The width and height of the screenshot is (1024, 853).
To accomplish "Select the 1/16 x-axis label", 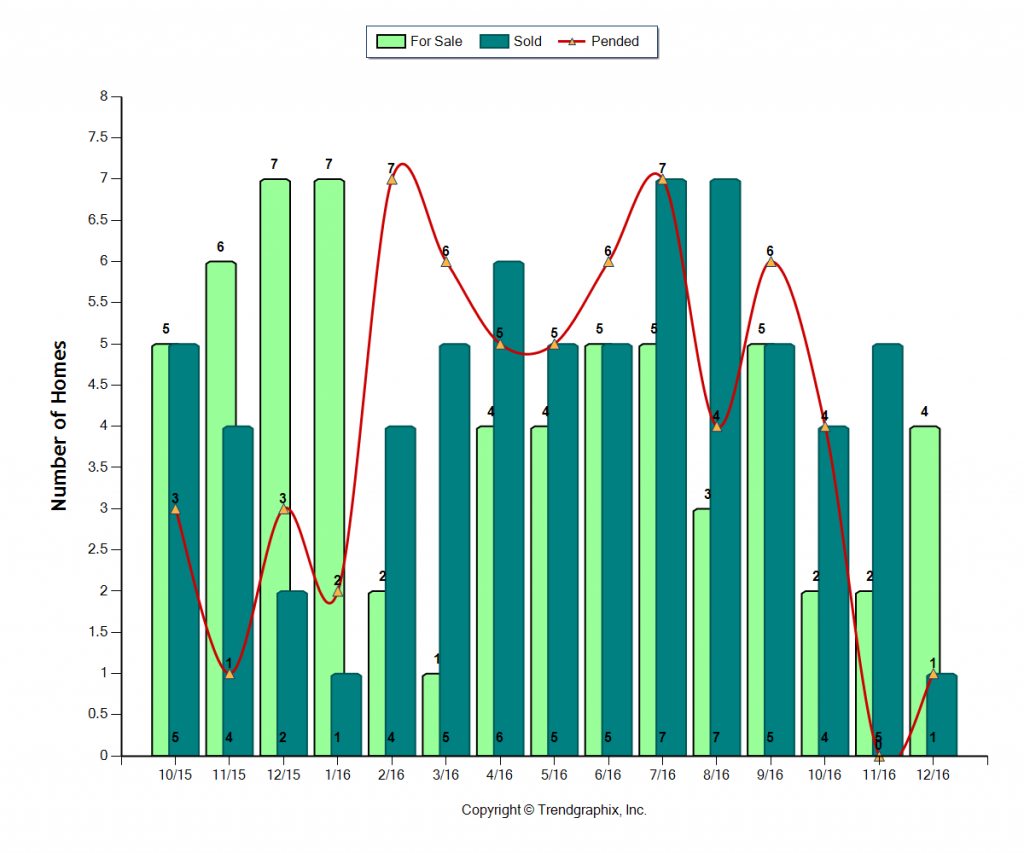I will coord(338,775).
